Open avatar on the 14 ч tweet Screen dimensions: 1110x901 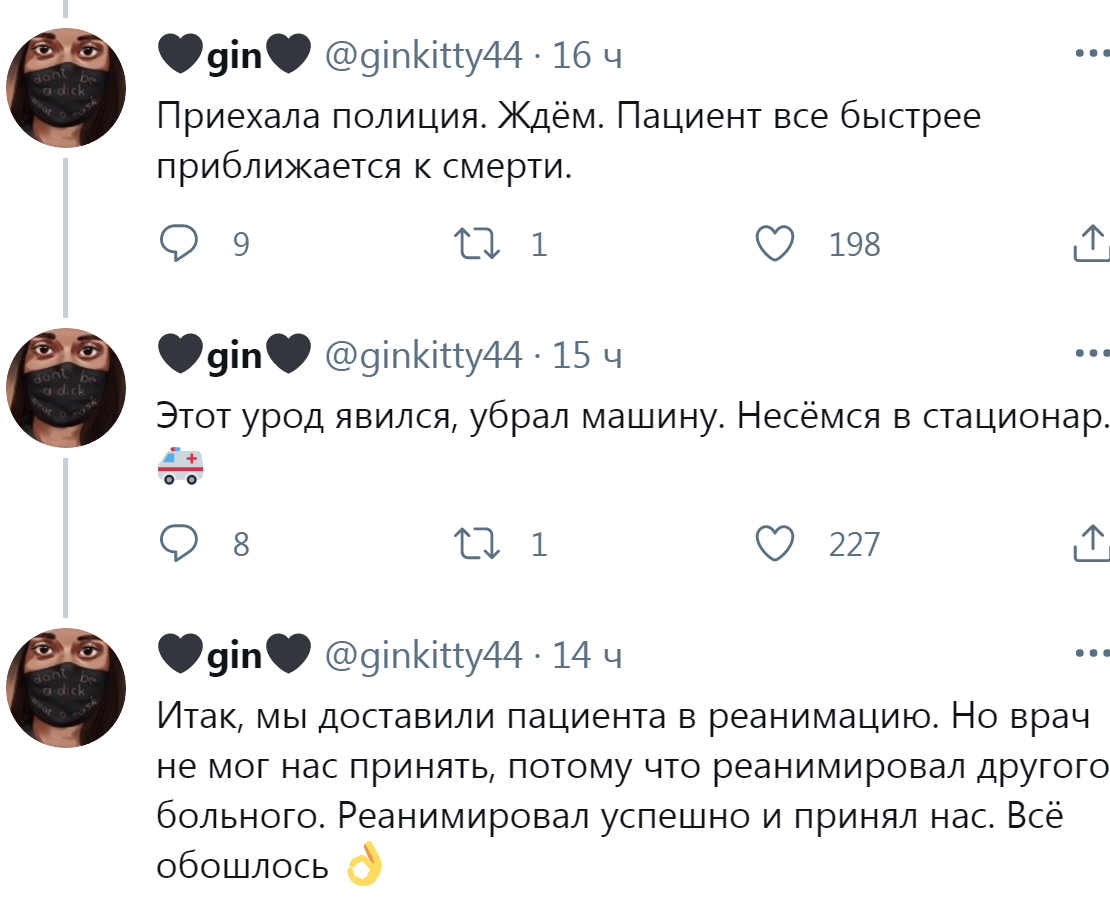(66, 688)
